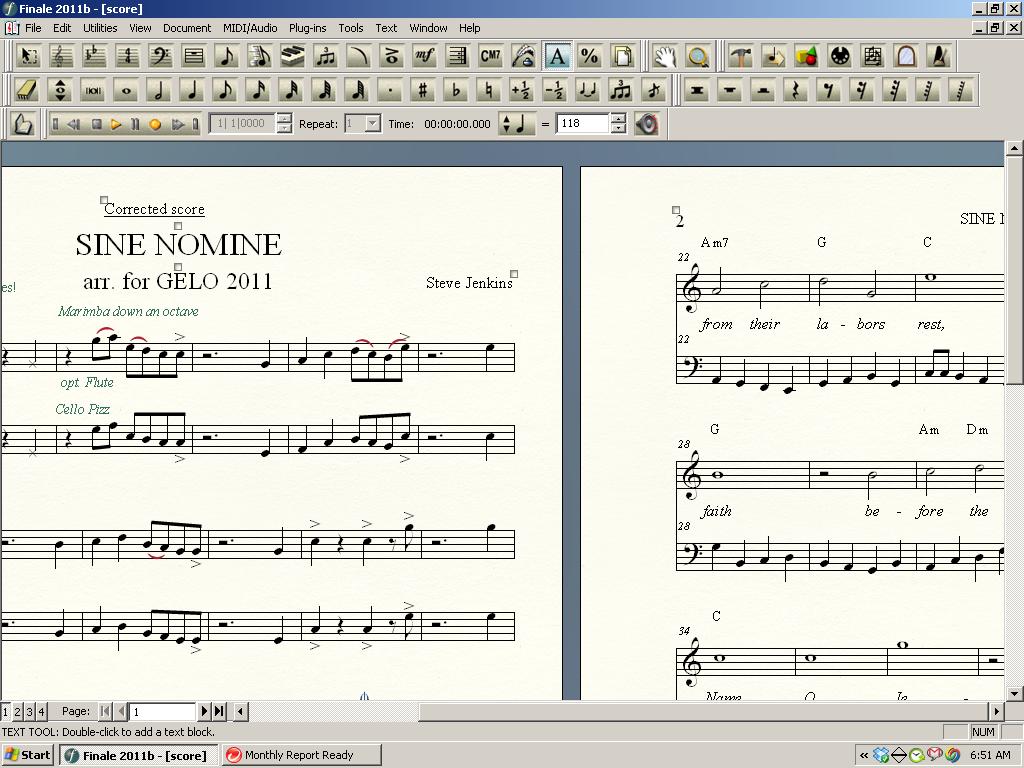The height and width of the screenshot is (768, 1024).
Task: Select the HyperScribe keyboard tool
Action: click(293, 56)
